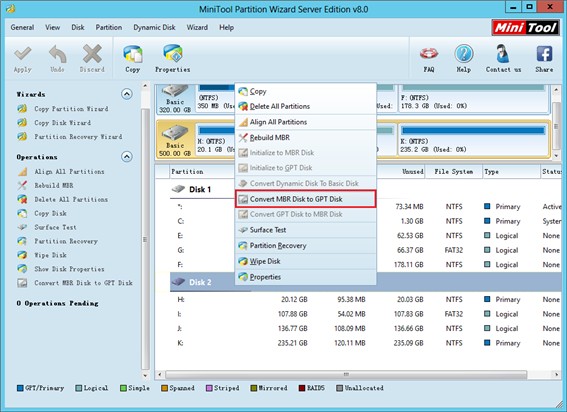The image size is (567, 412).
Task: Select Convert MBR Disk to GPT Disk in sidebar
Action: (x=83, y=283)
